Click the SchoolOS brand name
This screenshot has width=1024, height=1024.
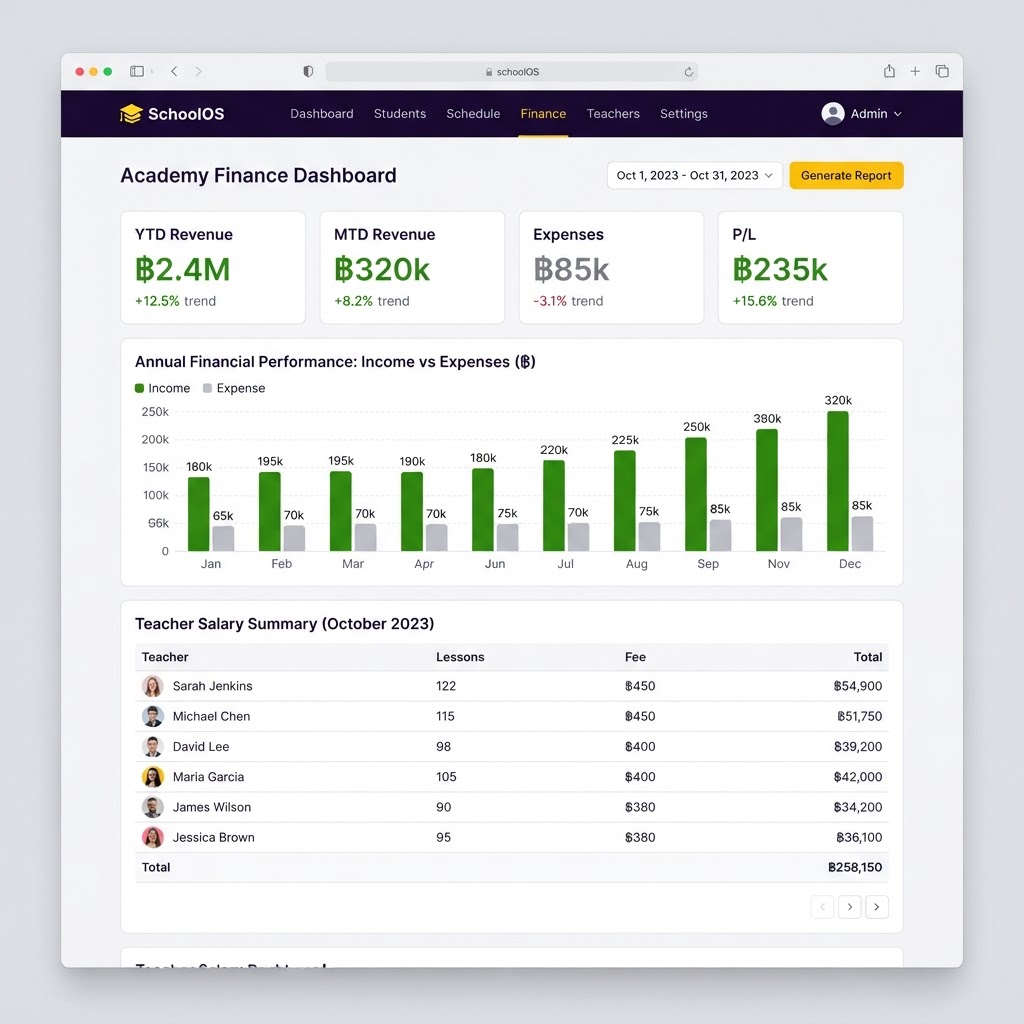click(x=186, y=114)
